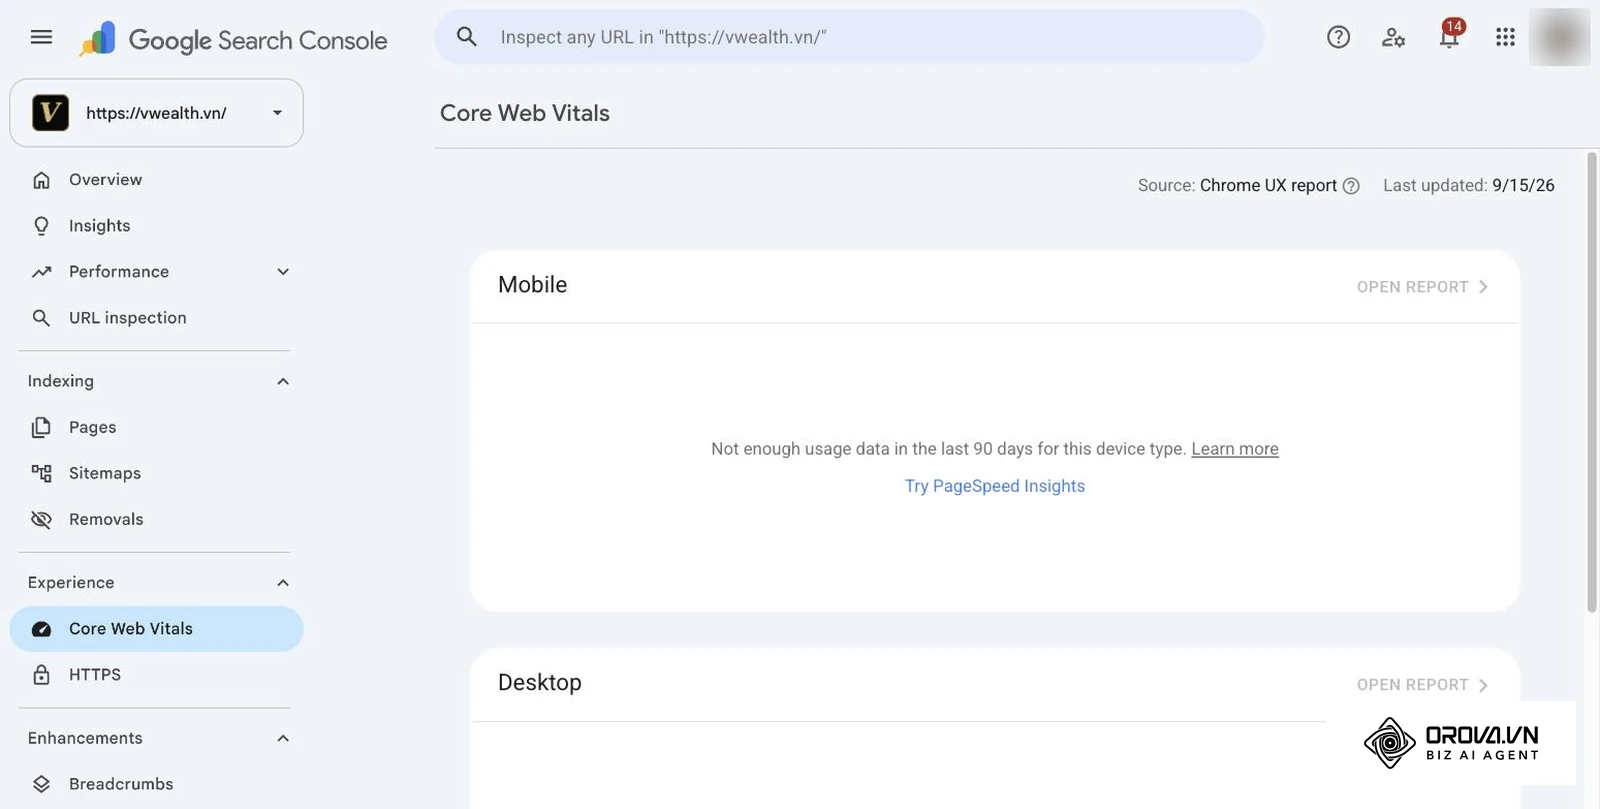Select URL inspection in the sidebar

tap(156, 318)
